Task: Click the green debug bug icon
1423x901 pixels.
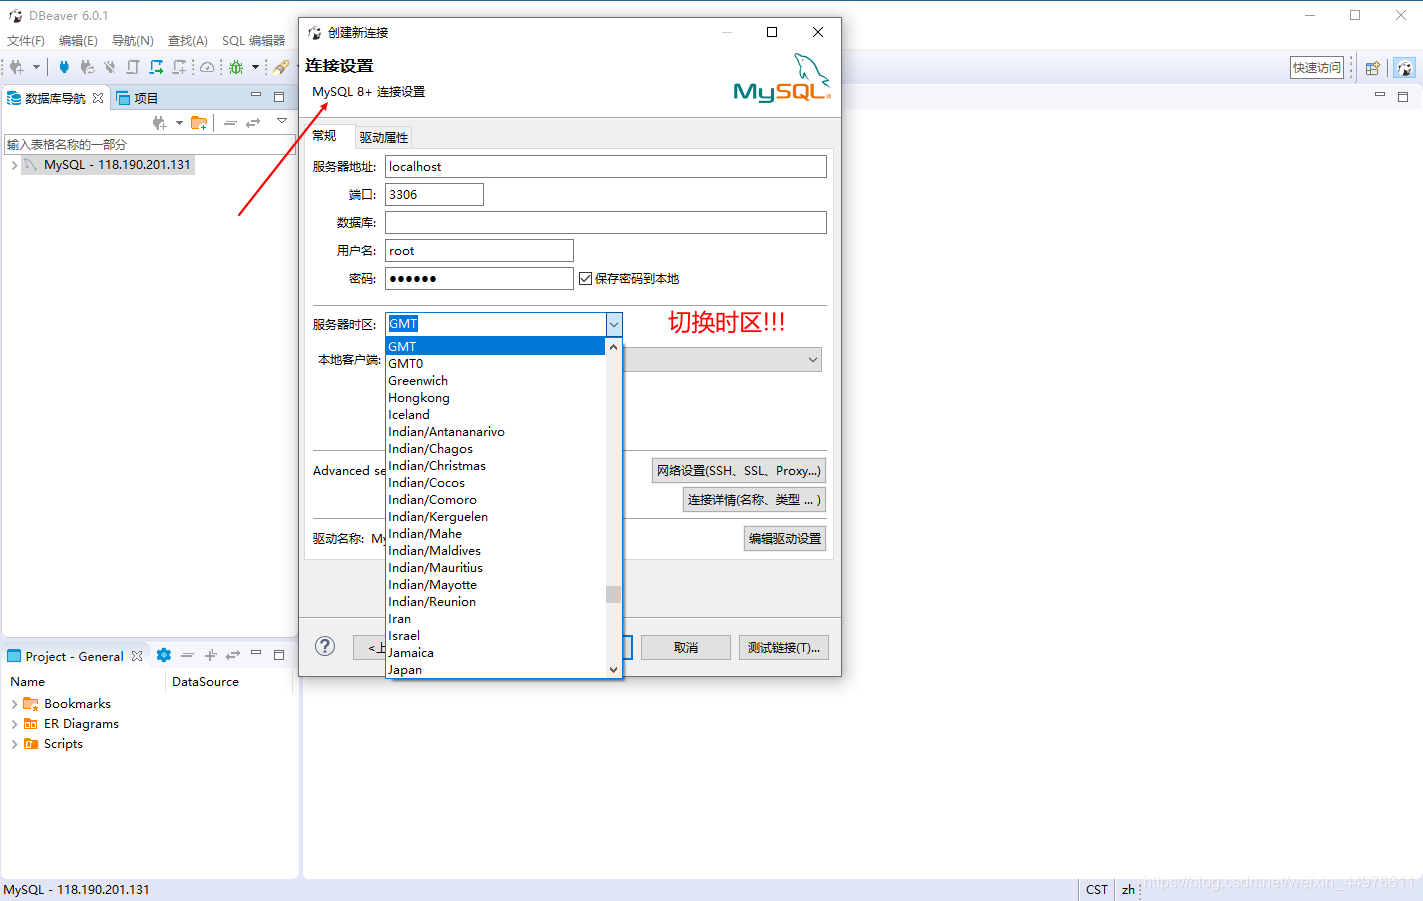Action: [236, 67]
